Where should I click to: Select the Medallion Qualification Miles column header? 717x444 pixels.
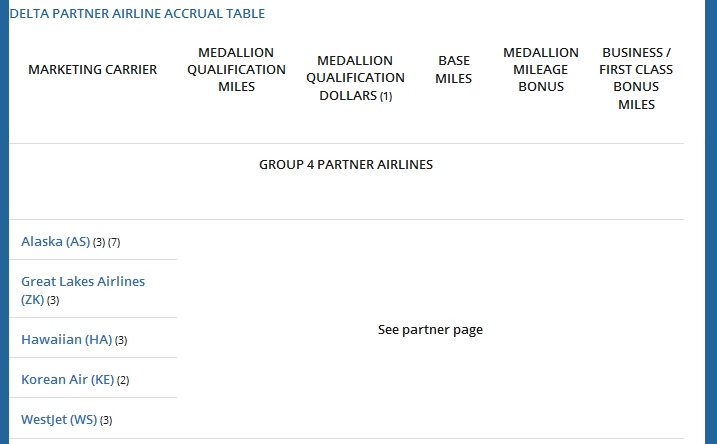coord(236,70)
